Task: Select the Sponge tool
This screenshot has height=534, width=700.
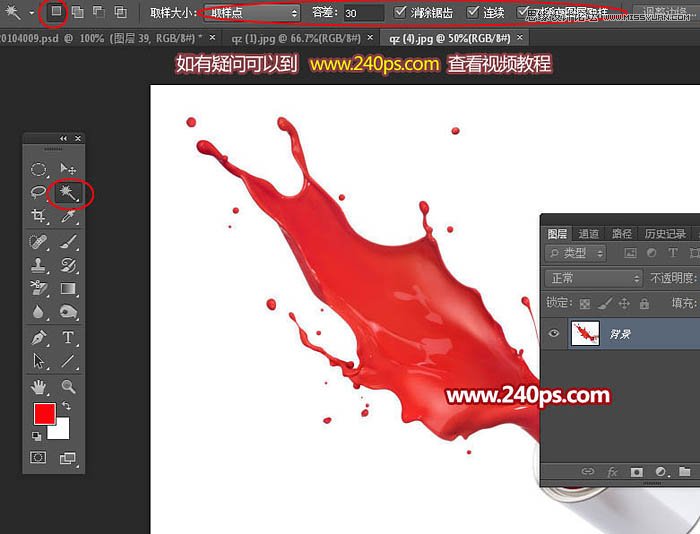Action: (x=68, y=311)
